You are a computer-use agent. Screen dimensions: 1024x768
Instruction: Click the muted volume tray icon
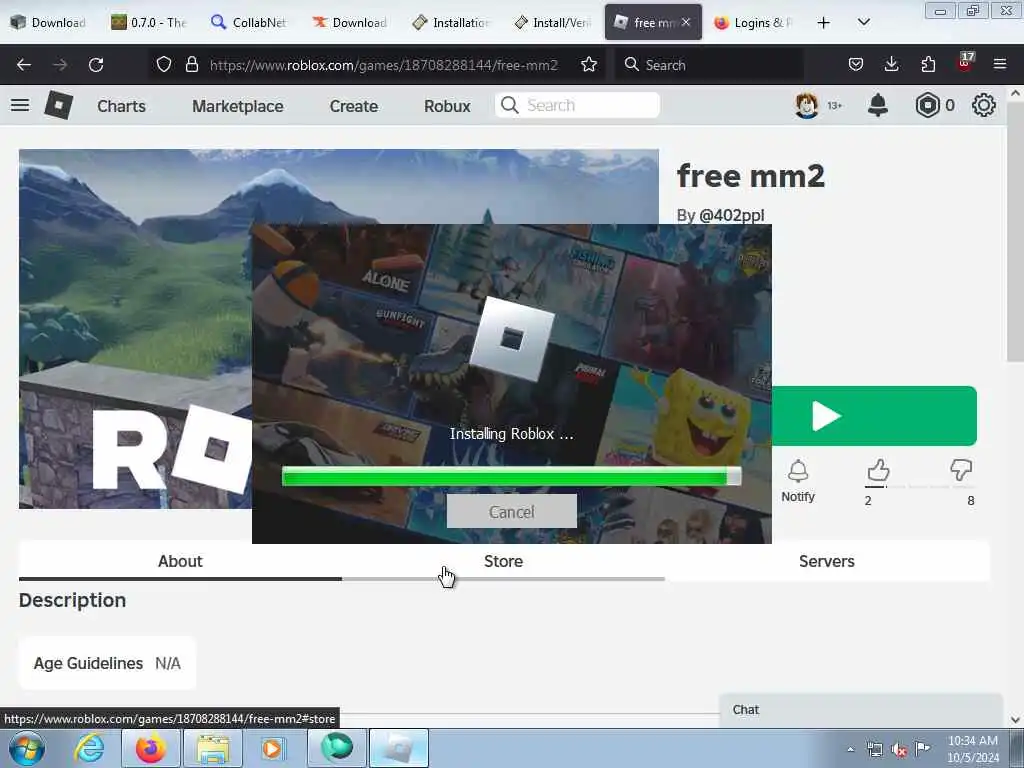point(899,750)
